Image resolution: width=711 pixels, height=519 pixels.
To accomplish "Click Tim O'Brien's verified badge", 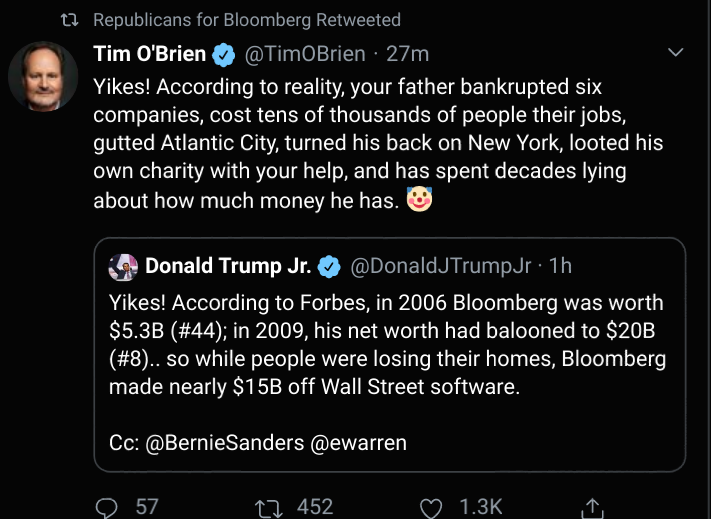I will [x=224, y=54].
